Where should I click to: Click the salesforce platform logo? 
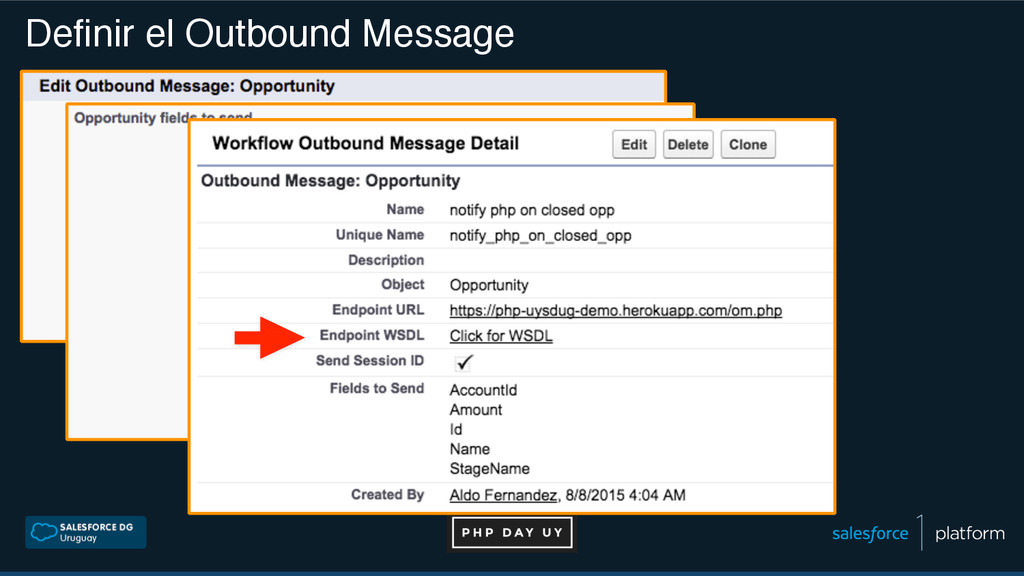(x=918, y=533)
